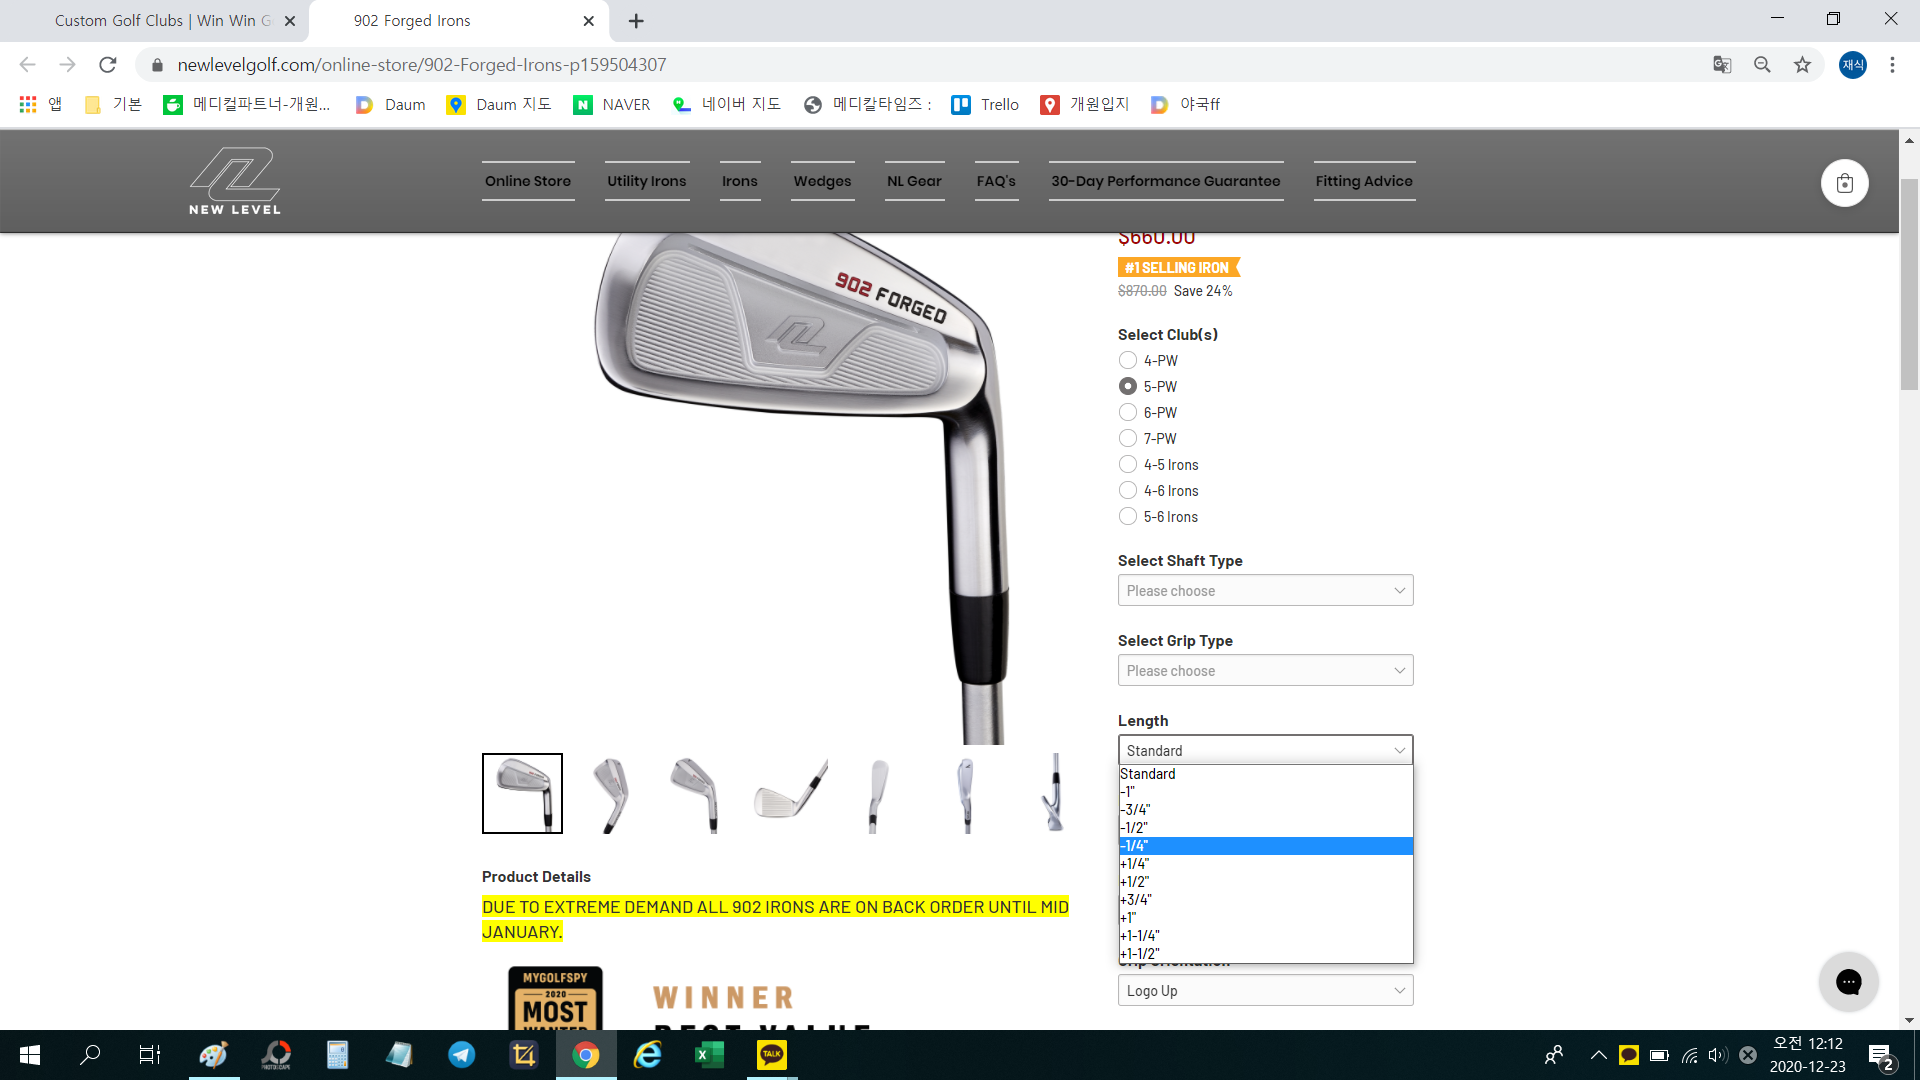Open the shopping bag cart icon
This screenshot has width=1920, height=1080.
[x=1844, y=183]
